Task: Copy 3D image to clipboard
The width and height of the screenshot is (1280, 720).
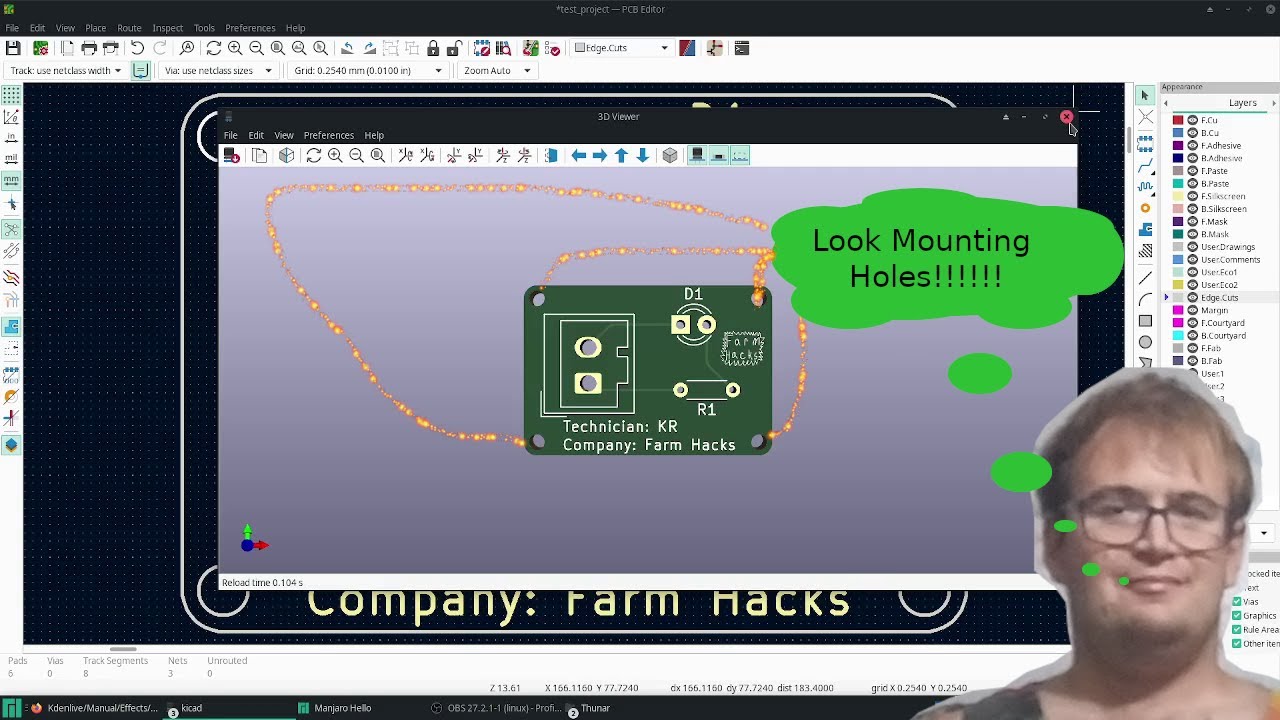Action: tap(260, 155)
